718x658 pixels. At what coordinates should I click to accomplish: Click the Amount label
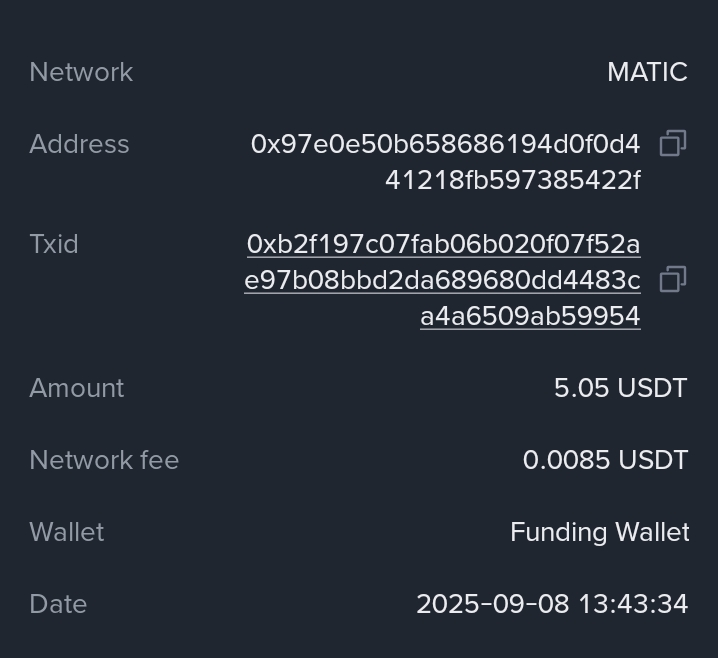[x=77, y=388]
